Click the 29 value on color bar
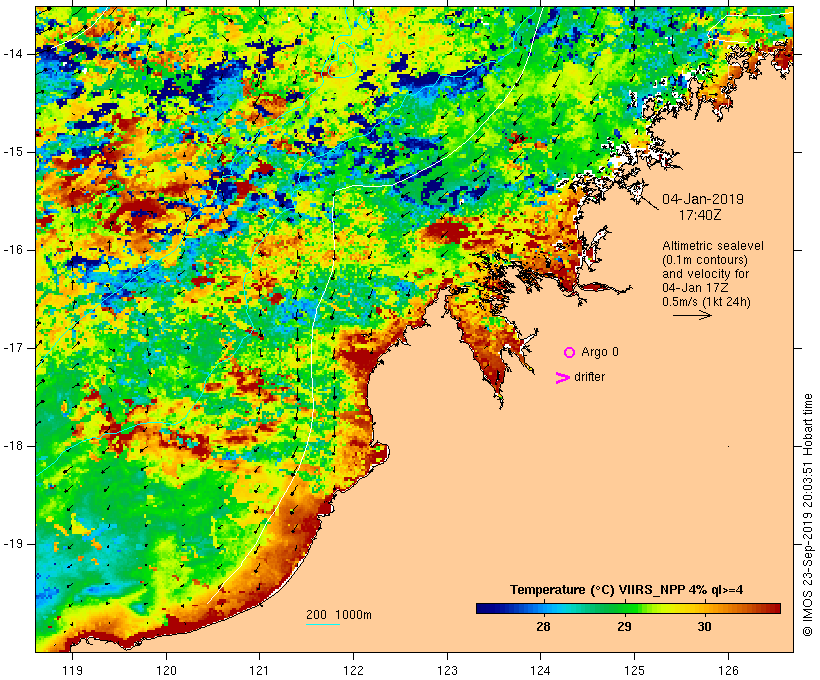Screen dimensions: 820x680 pos(624,627)
